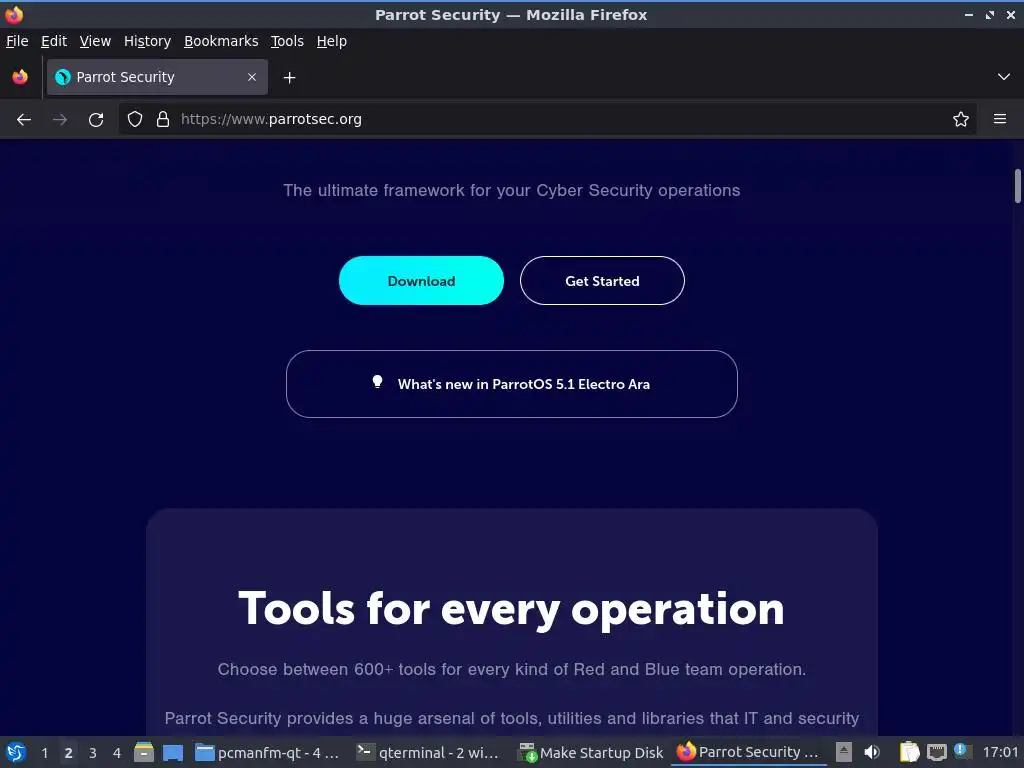The image size is (1024, 768).
Task: Open the volume control tray icon
Action: [872, 752]
